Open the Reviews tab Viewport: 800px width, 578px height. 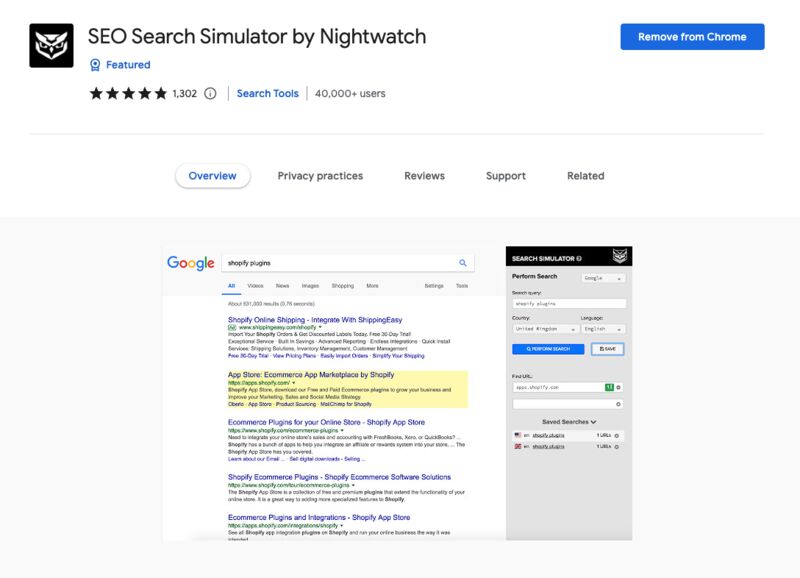(x=424, y=176)
